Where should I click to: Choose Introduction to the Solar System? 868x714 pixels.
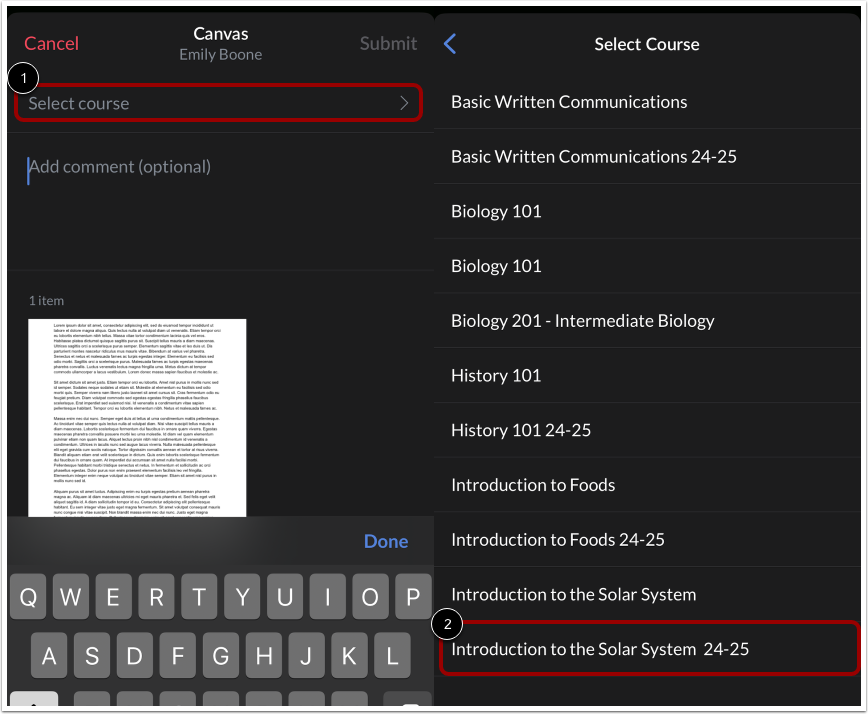point(647,594)
